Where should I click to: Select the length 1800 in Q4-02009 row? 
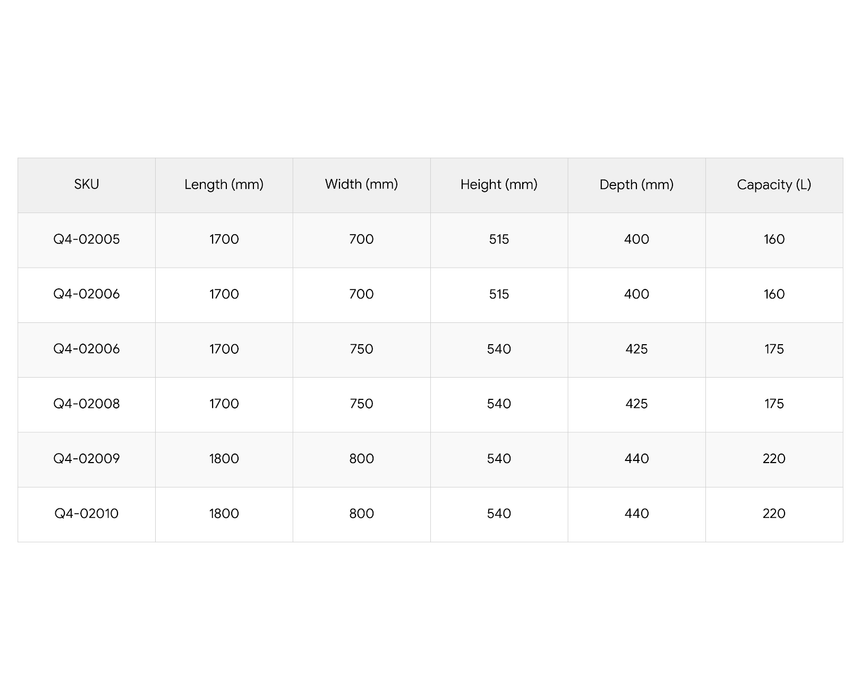click(x=224, y=459)
